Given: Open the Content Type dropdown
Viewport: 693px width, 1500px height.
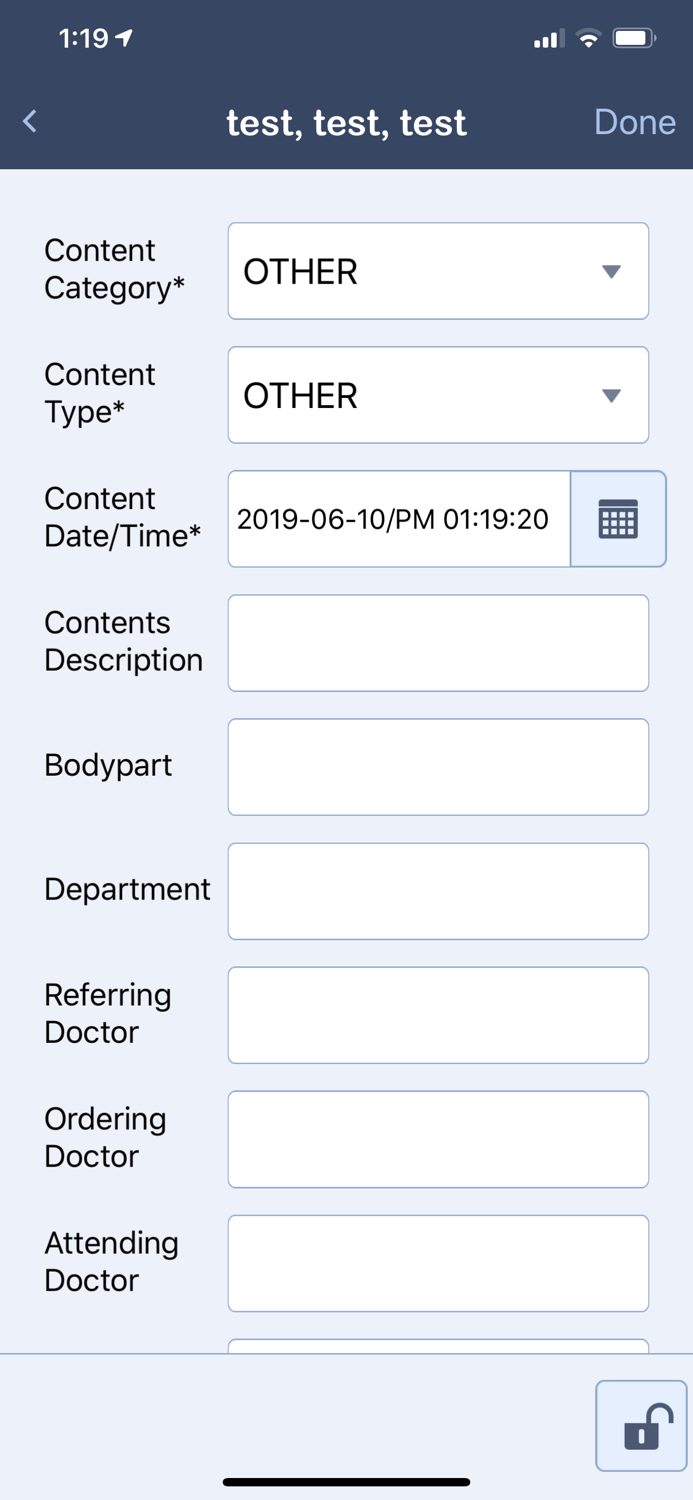Looking at the screenshot, I should [437, 395].
